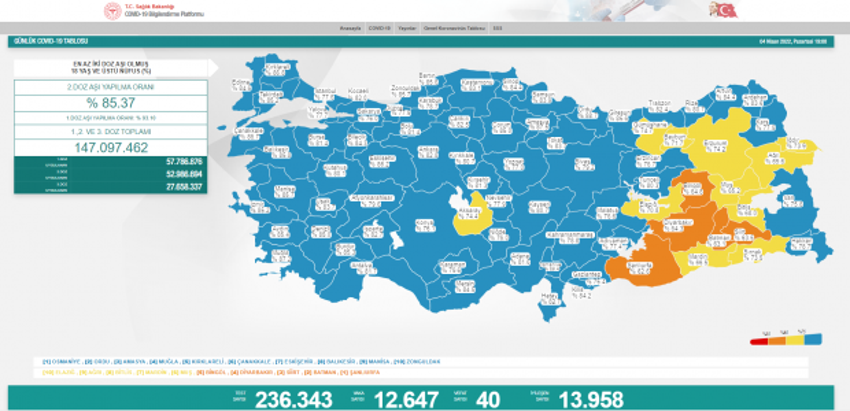Select Konya province on the map
The height and width of the screenshot is (411, 850).
426,227
